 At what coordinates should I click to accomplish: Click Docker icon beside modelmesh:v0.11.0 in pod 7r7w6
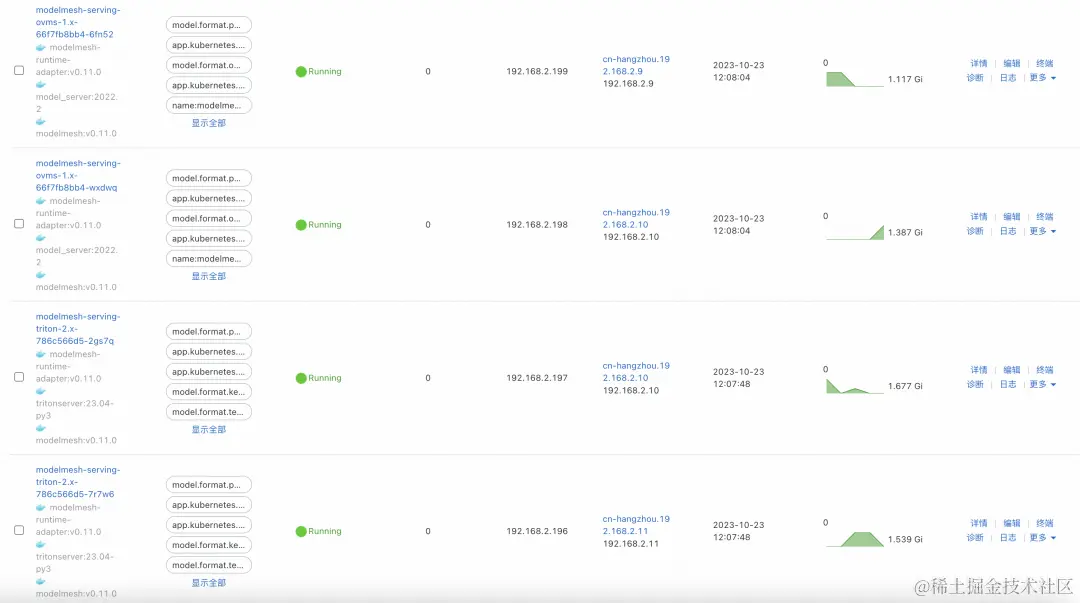pos(41,582)
